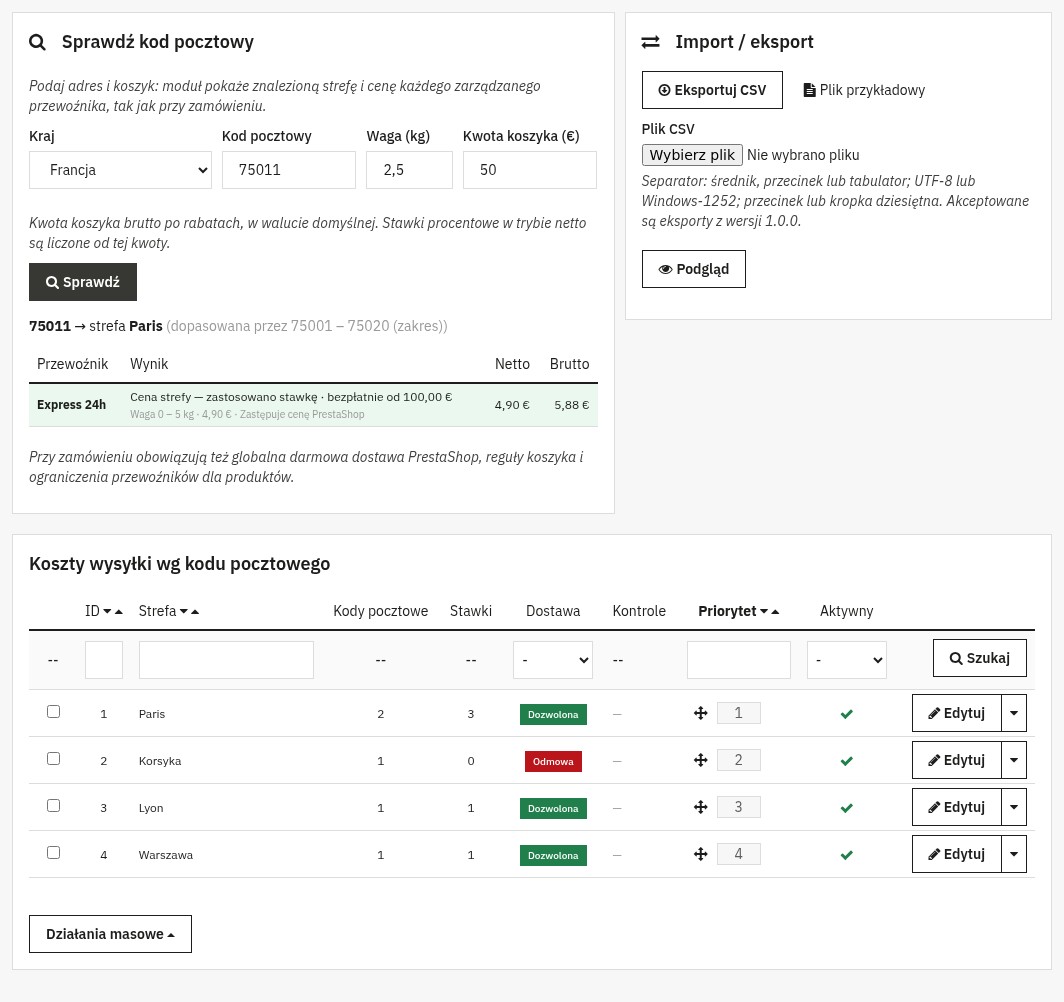
Task: Edit the Warszawa zone row
Action: click(956, 853)
